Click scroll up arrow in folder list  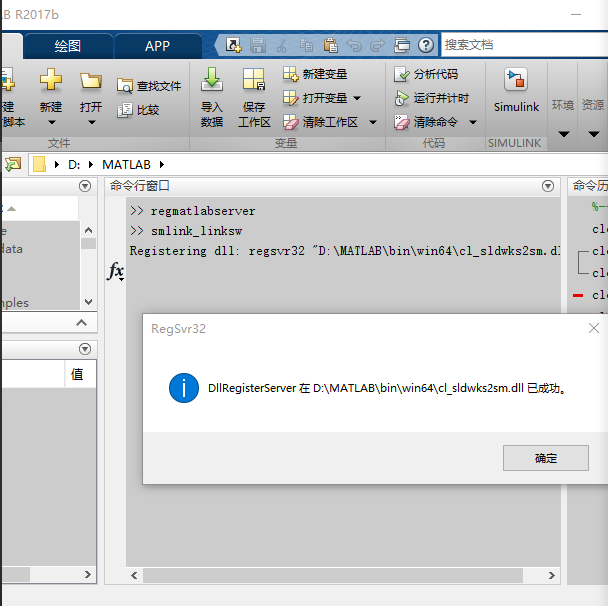click(x=88, y=230)
